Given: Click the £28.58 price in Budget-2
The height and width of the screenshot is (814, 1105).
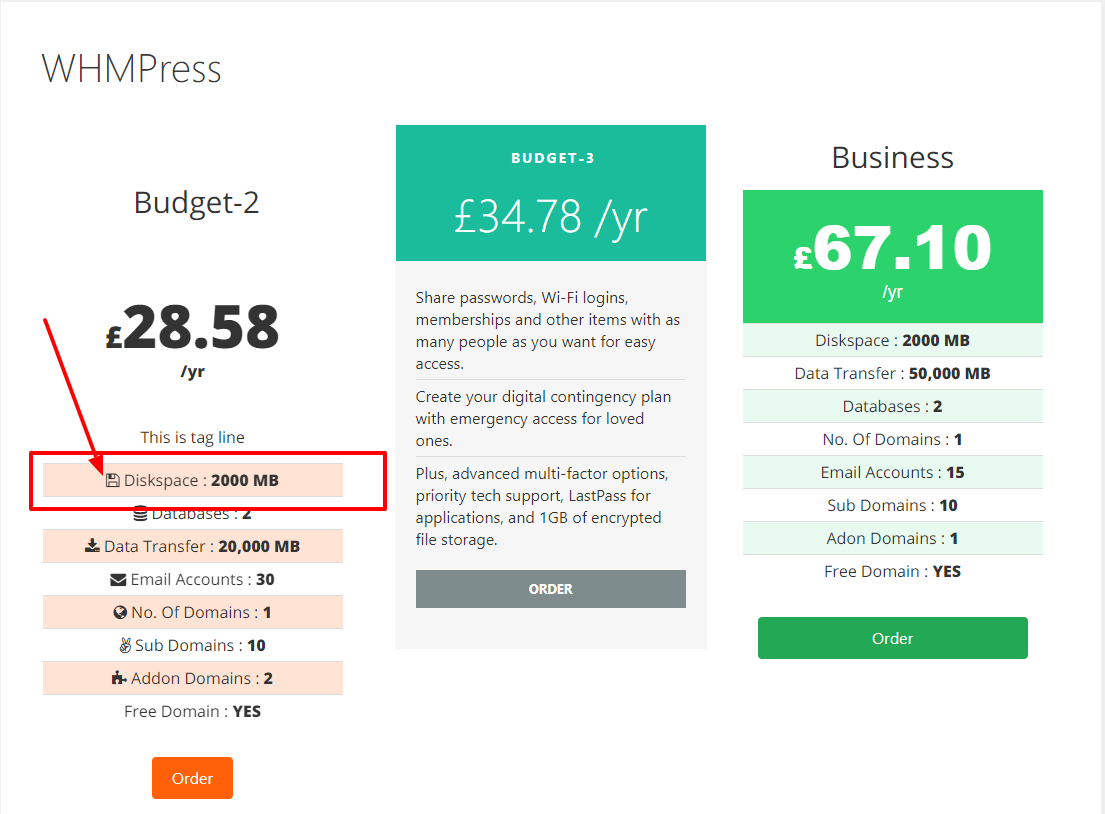Looking at the screenshot, I should pyautogui.click(x=192, y=328).
